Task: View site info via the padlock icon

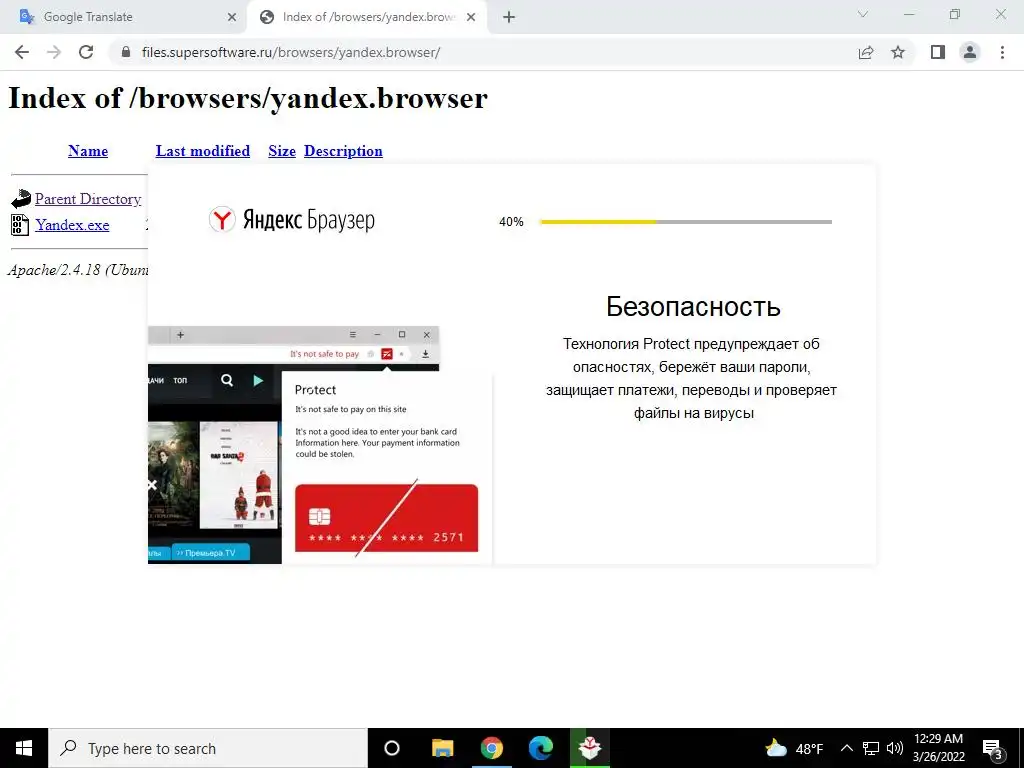Action: (x=126, y=52)
